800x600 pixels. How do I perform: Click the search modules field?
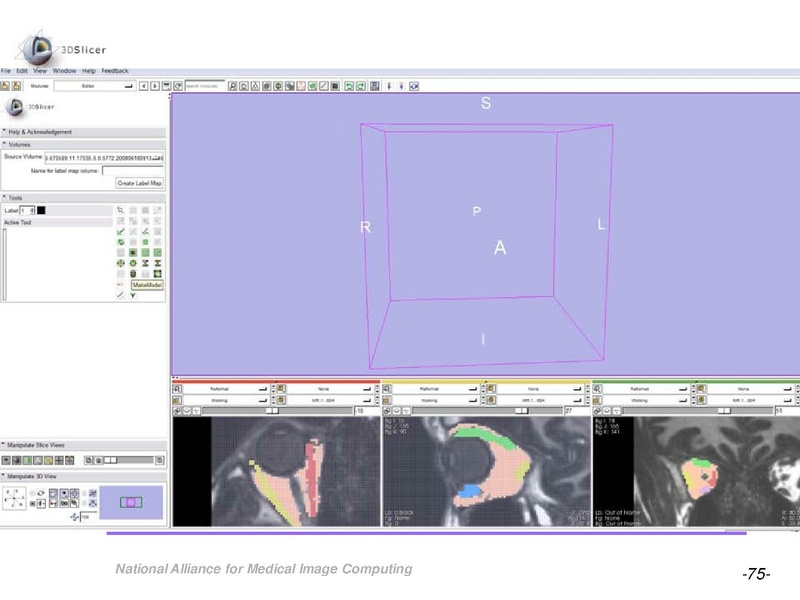[x=205, y=86]
